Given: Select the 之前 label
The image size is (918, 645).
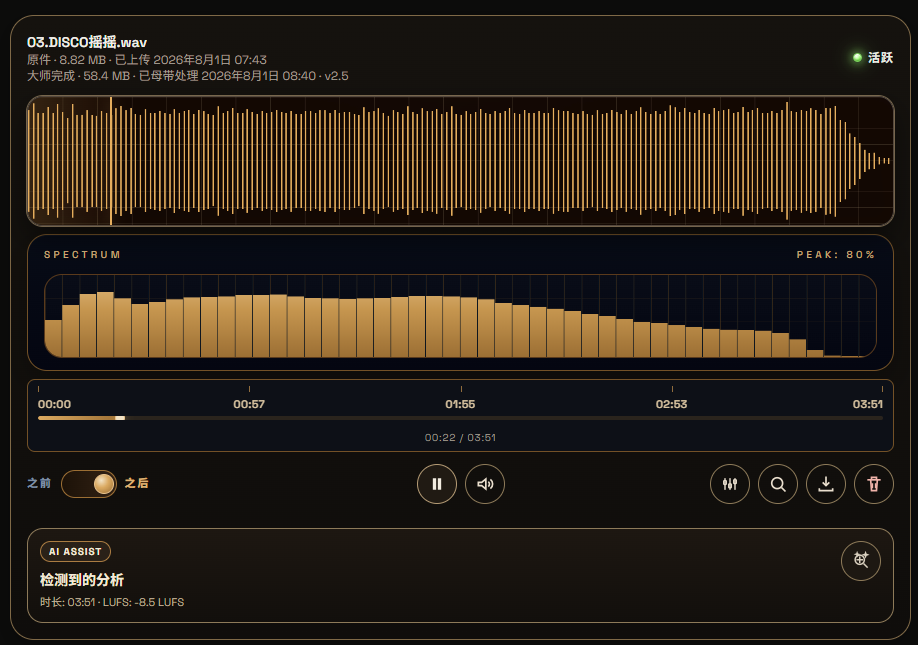Looking at the screenshot, I should 39,483.
